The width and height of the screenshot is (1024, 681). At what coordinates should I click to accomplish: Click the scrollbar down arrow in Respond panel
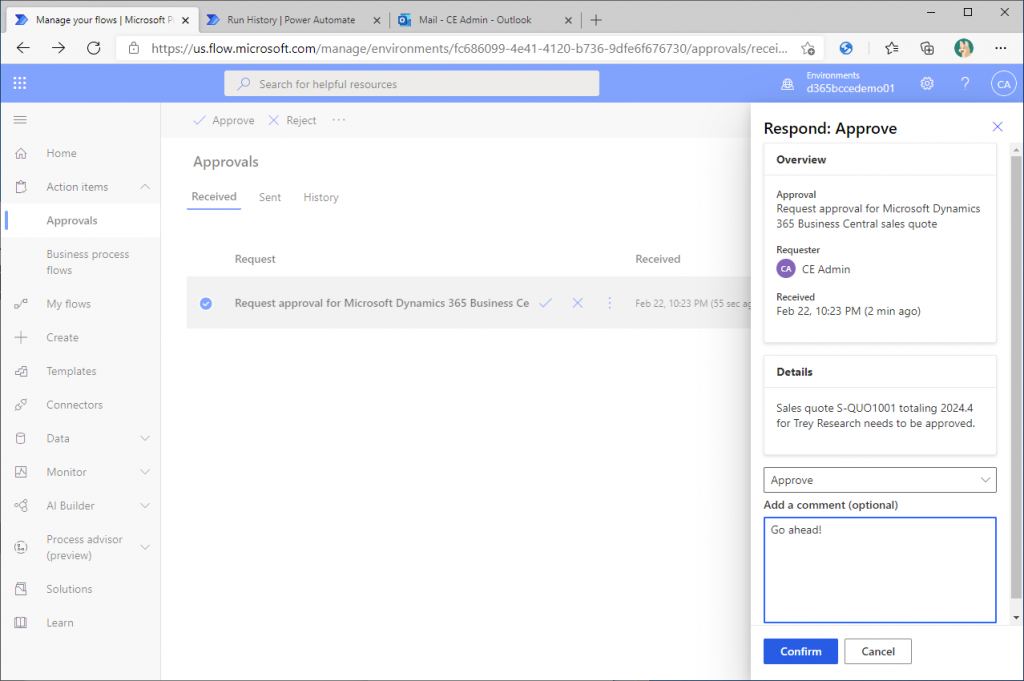1016,617
